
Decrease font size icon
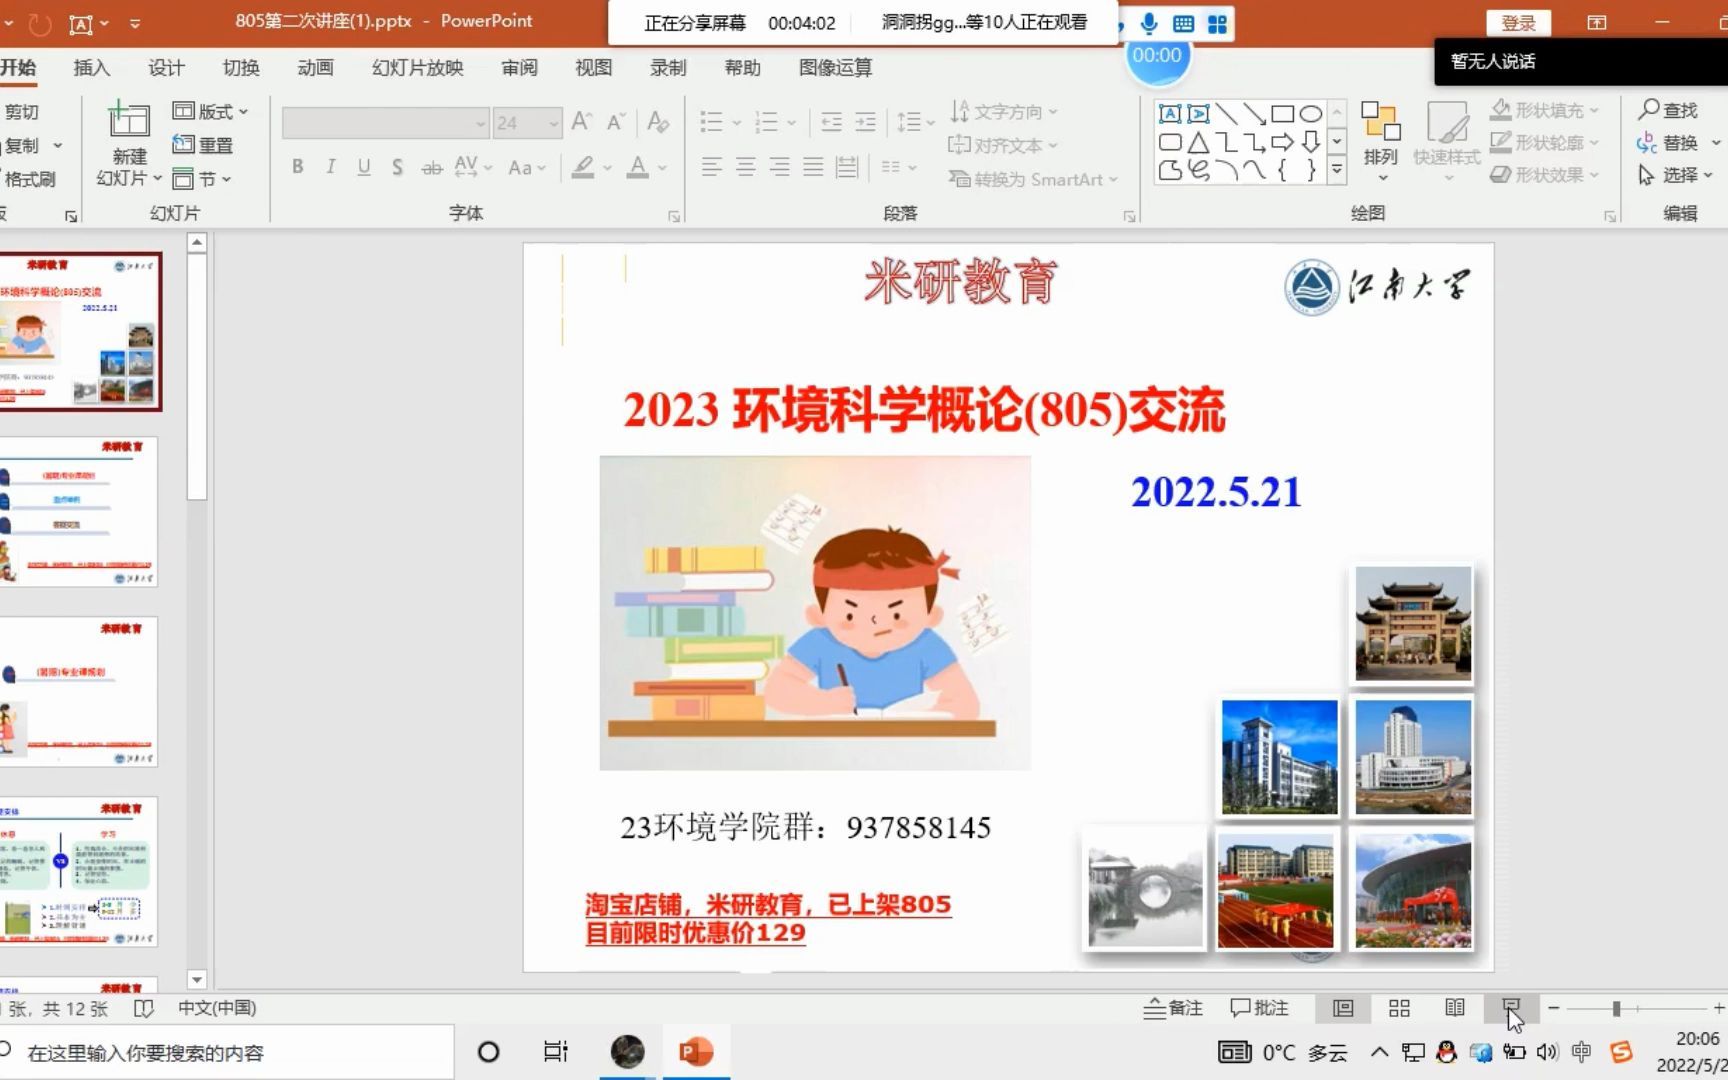pyautogui.click(x=616, y=122)
